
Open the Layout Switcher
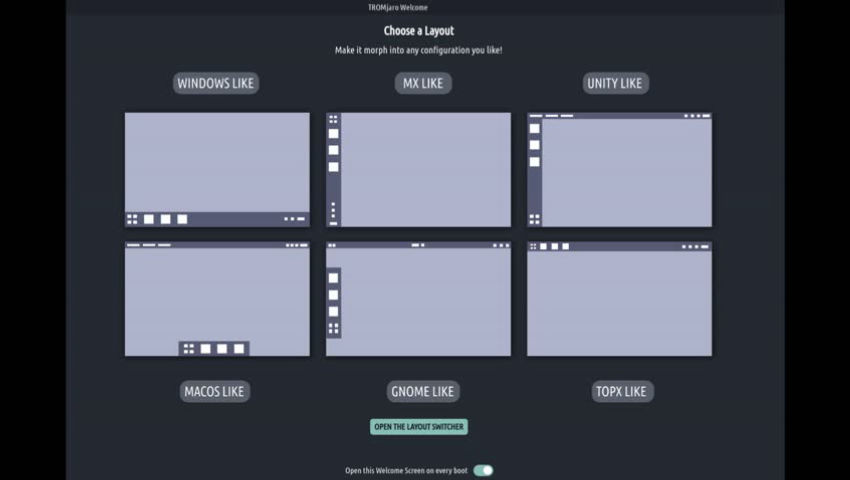(418, 427)
